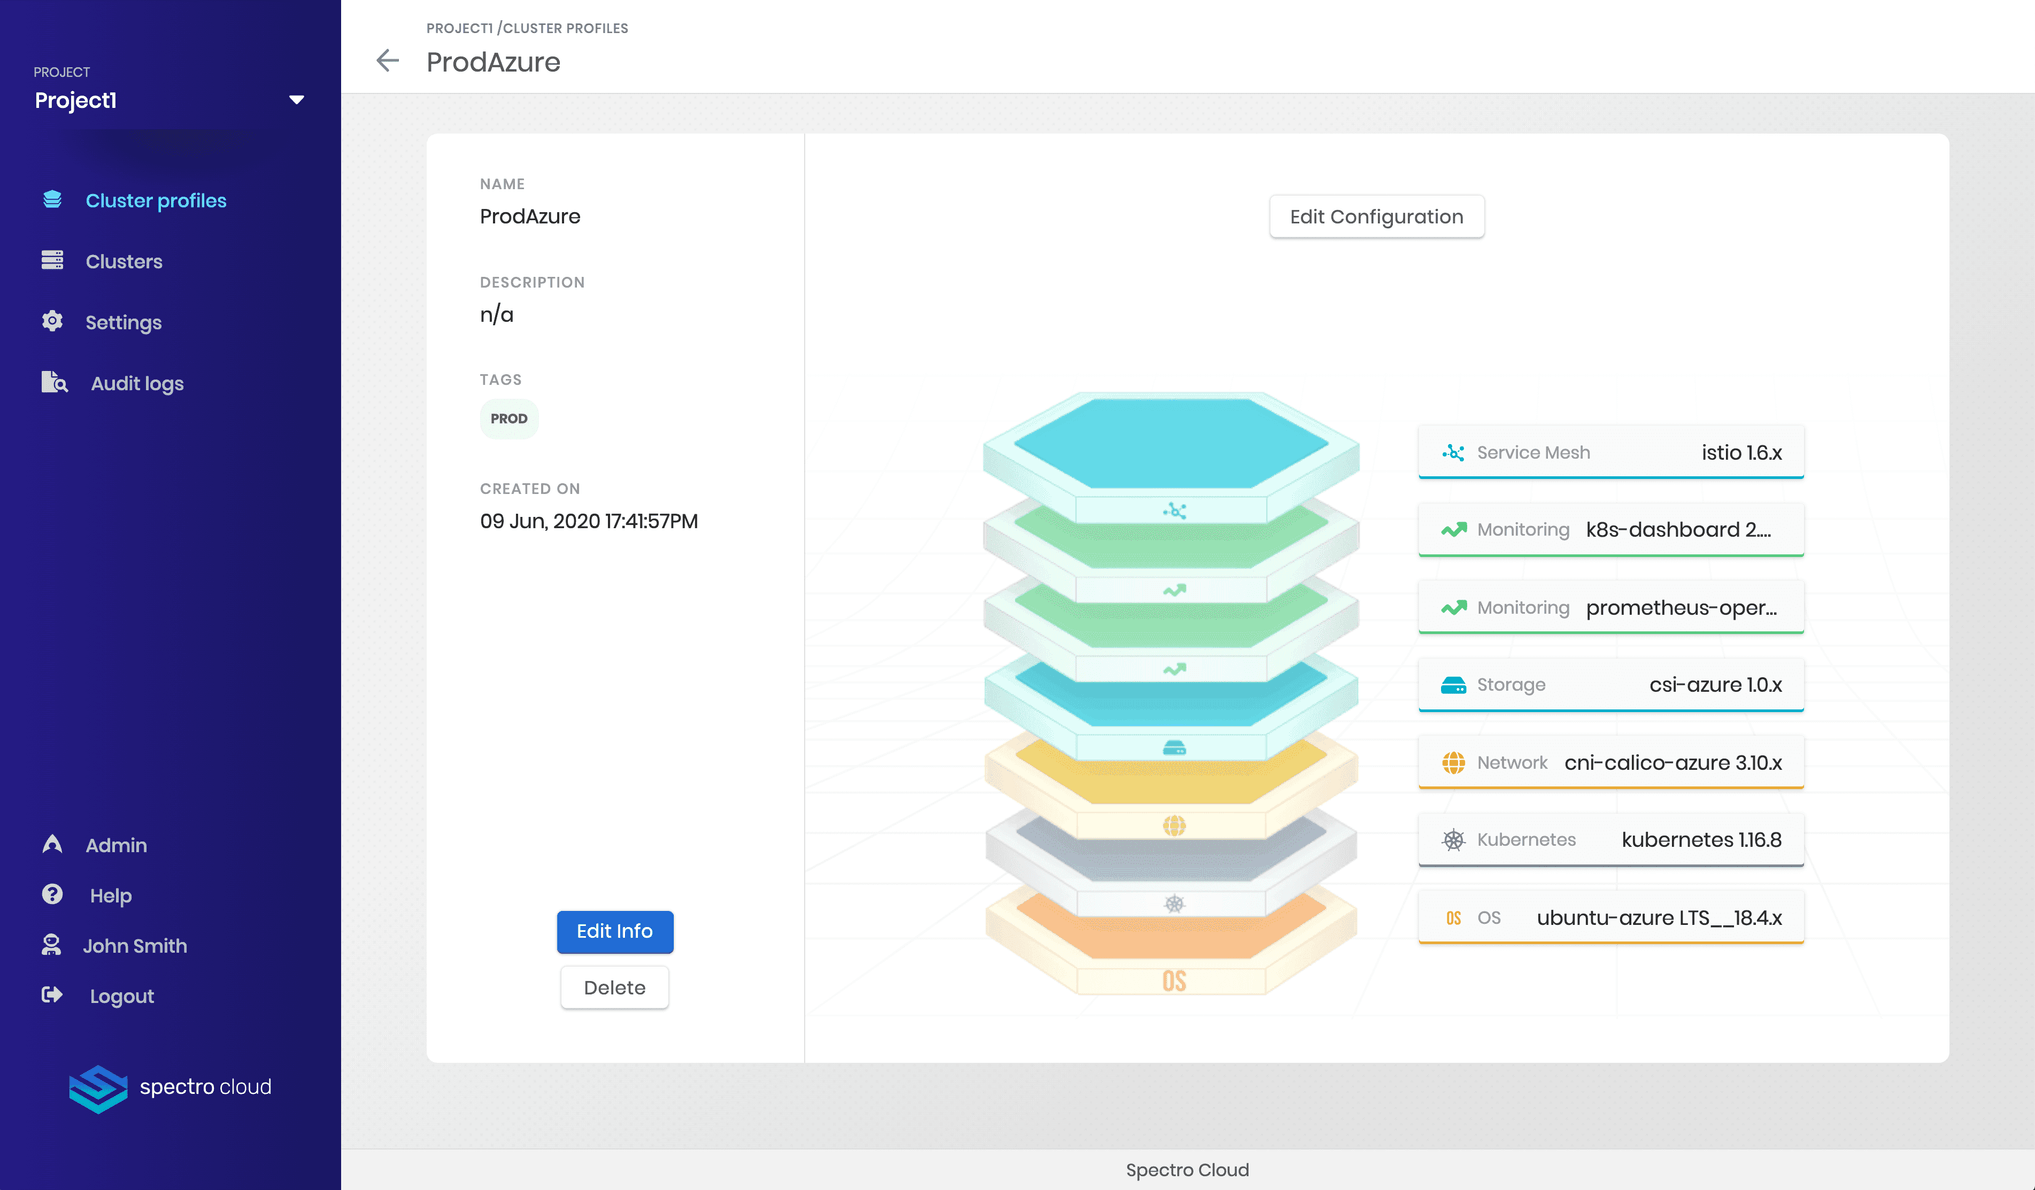Click the Clusters server icon
Image resolution: width=2035 pixels, height=1190 pixels.
tap(52, 261)
